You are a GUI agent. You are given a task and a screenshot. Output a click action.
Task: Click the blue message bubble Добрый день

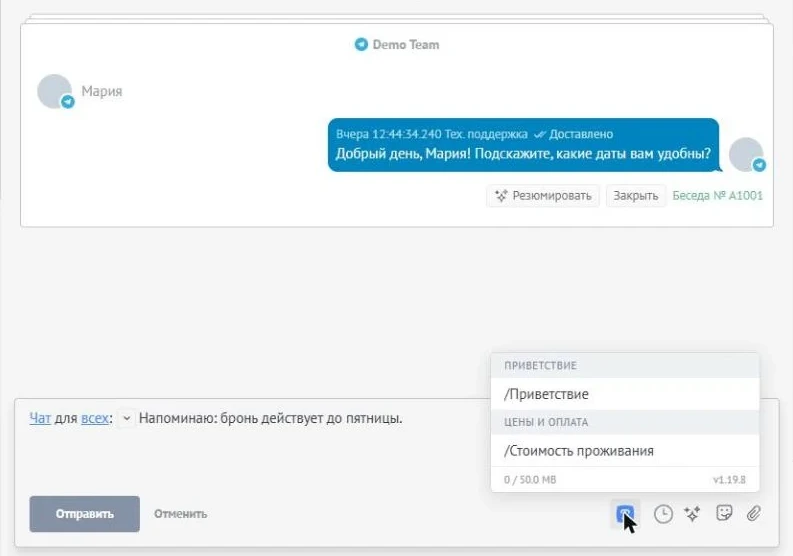click(523, 145)
